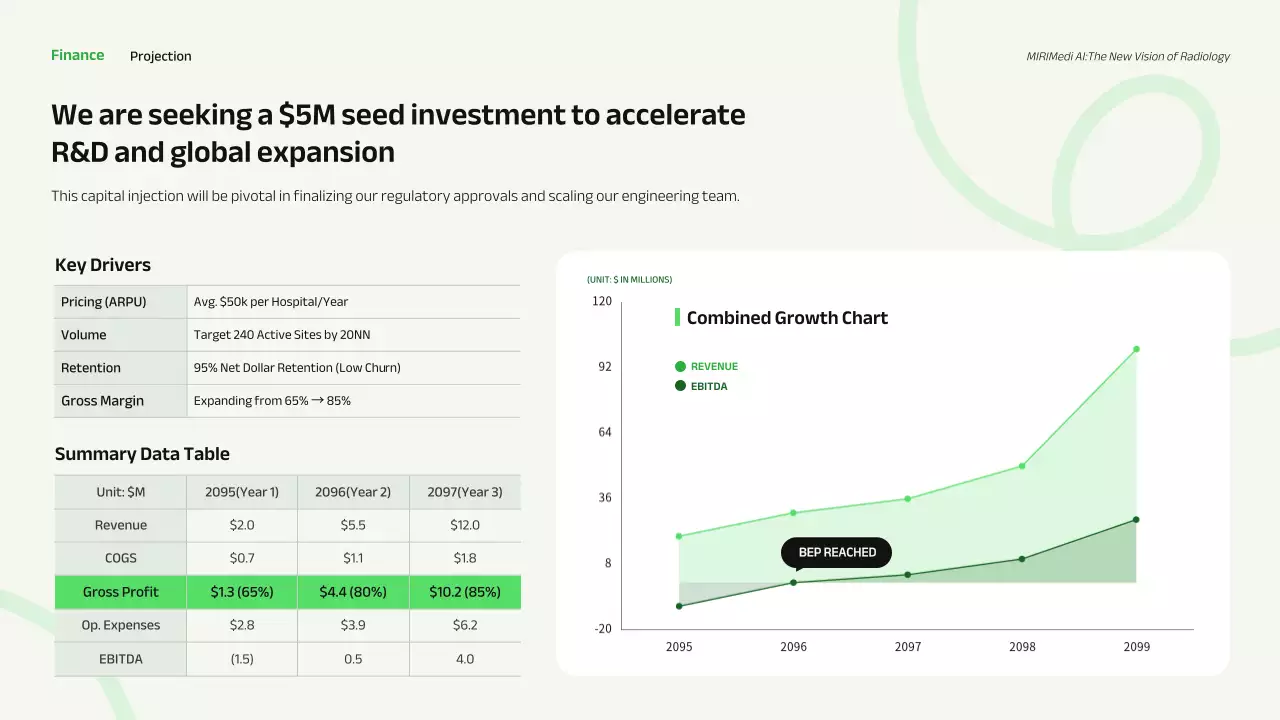Click the Summary Data Table heading
Viewport: 1280px width, 720px height.
pos(142,454)
